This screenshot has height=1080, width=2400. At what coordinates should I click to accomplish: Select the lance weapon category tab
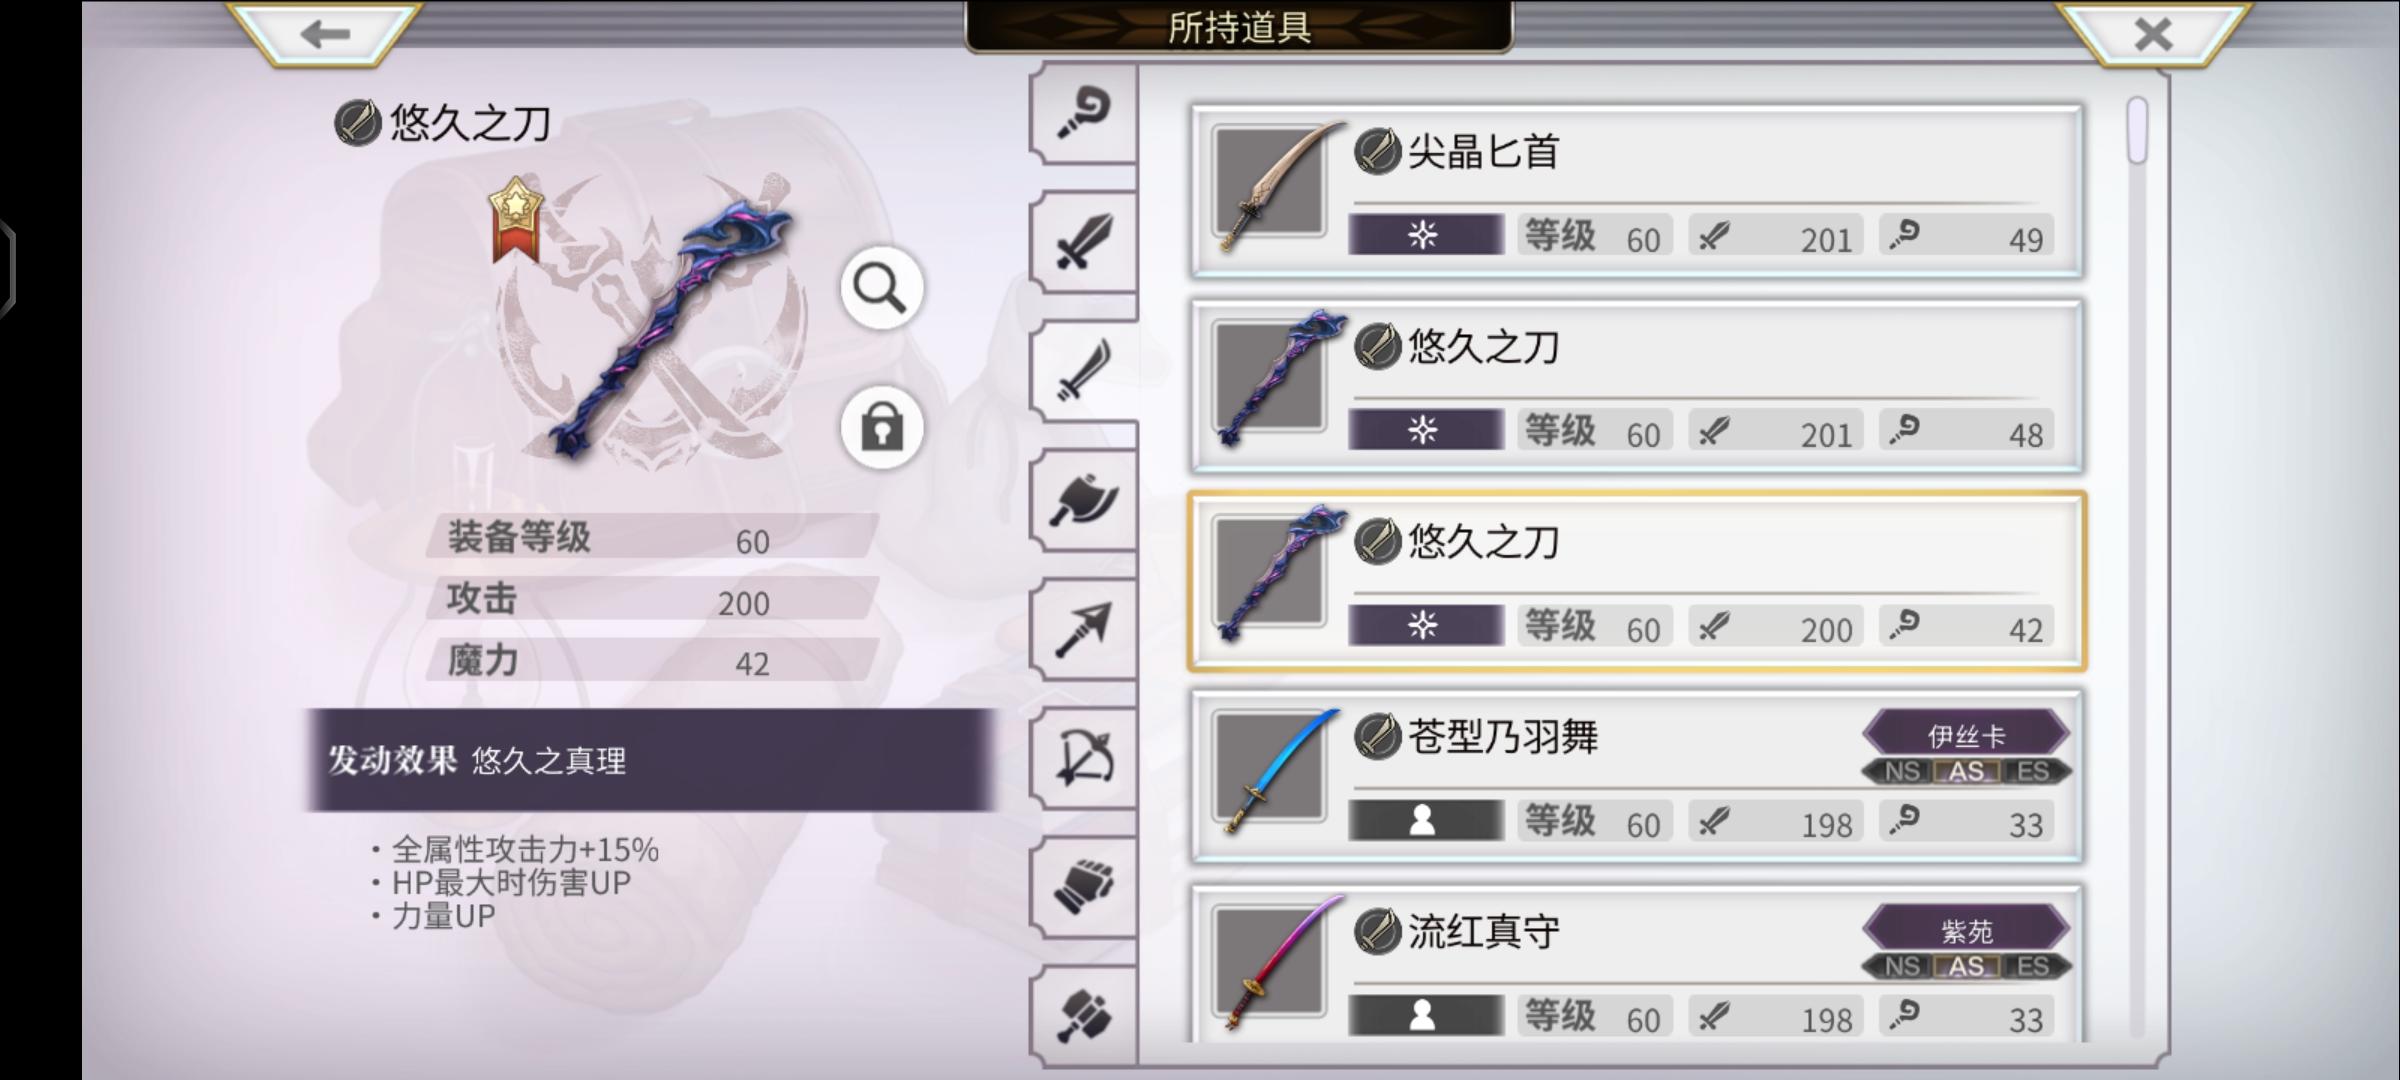point(1084,629)
